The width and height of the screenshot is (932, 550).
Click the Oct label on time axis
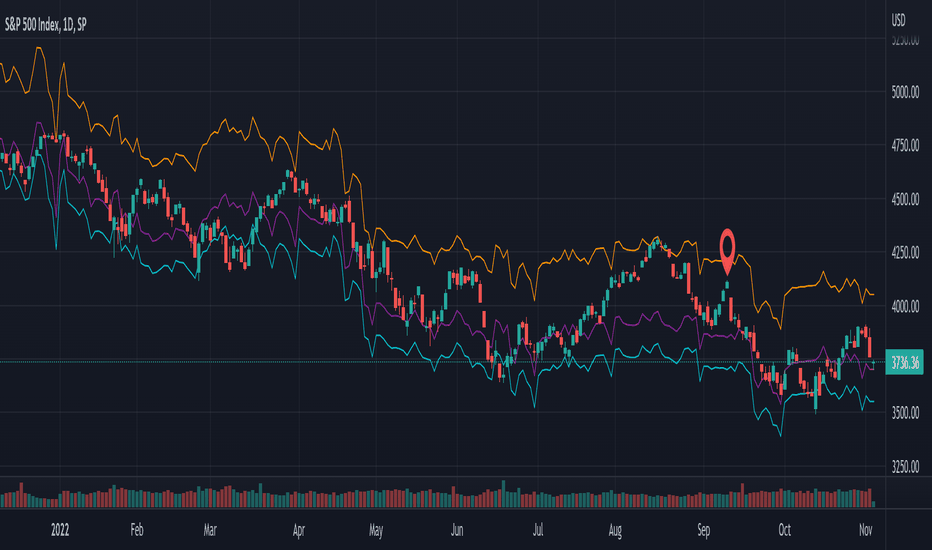click(x=785, y=529)
